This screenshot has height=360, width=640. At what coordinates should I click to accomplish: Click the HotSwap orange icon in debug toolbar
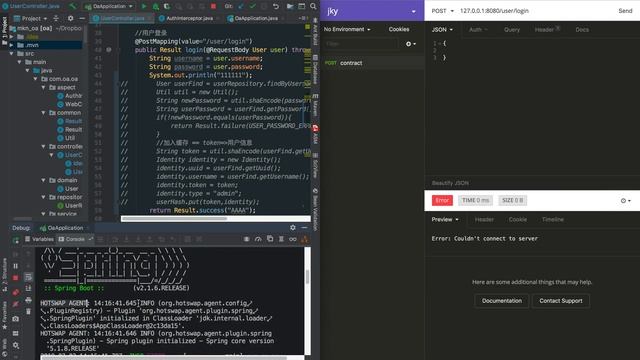click(304, 240)
